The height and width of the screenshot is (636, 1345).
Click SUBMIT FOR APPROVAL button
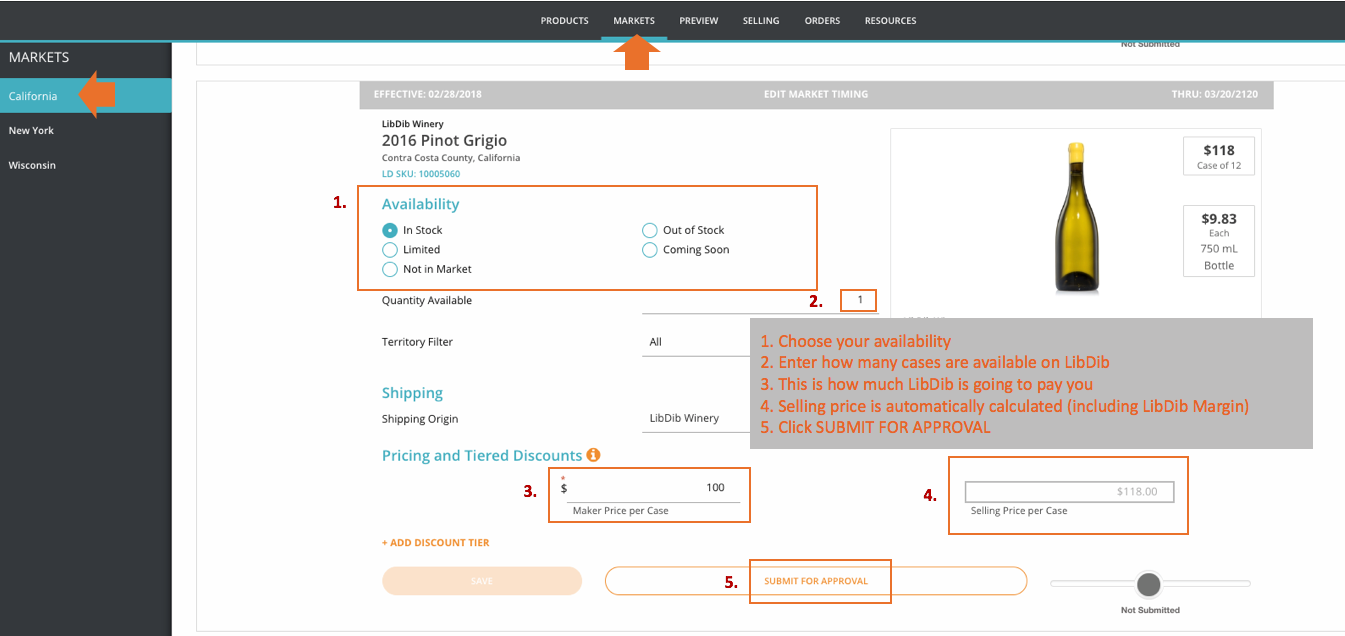[x=816, y=581]
